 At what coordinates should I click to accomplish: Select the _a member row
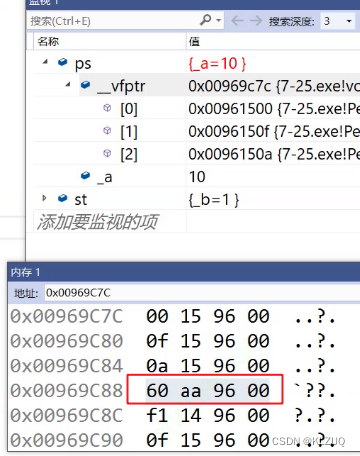(x=105, y=177)
